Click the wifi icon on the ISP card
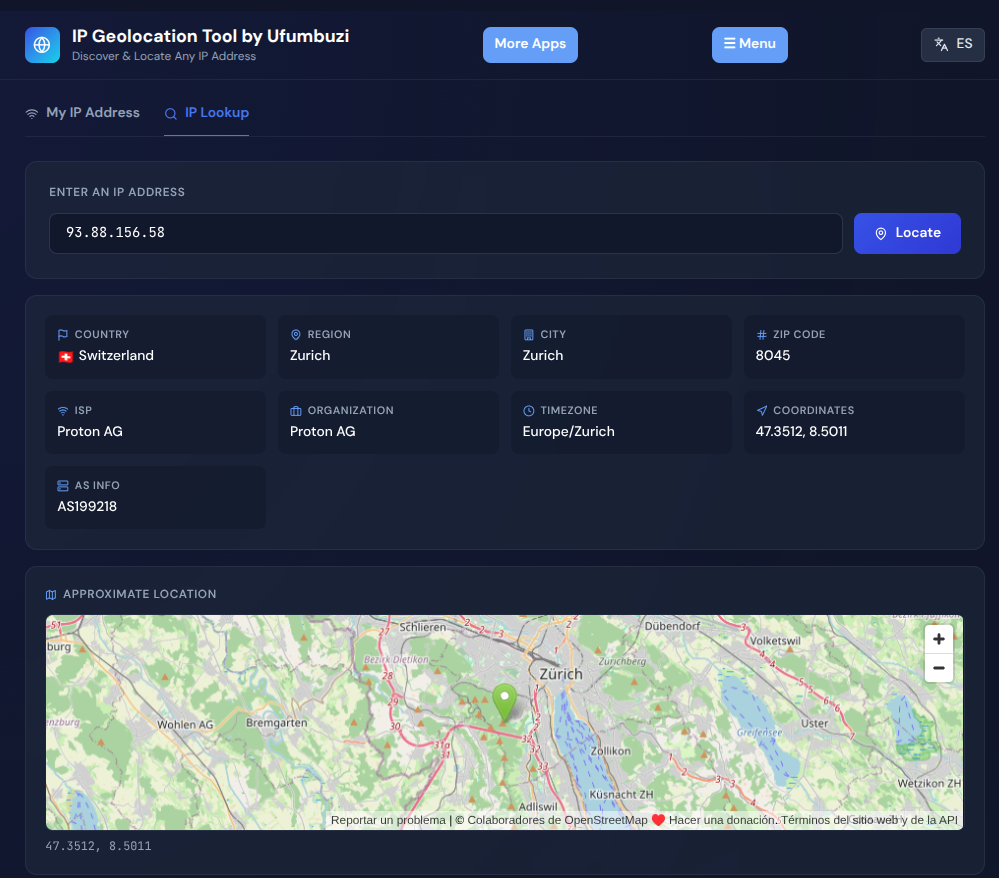The height and width of the screenshot is (878, 999). coord(61,410)
